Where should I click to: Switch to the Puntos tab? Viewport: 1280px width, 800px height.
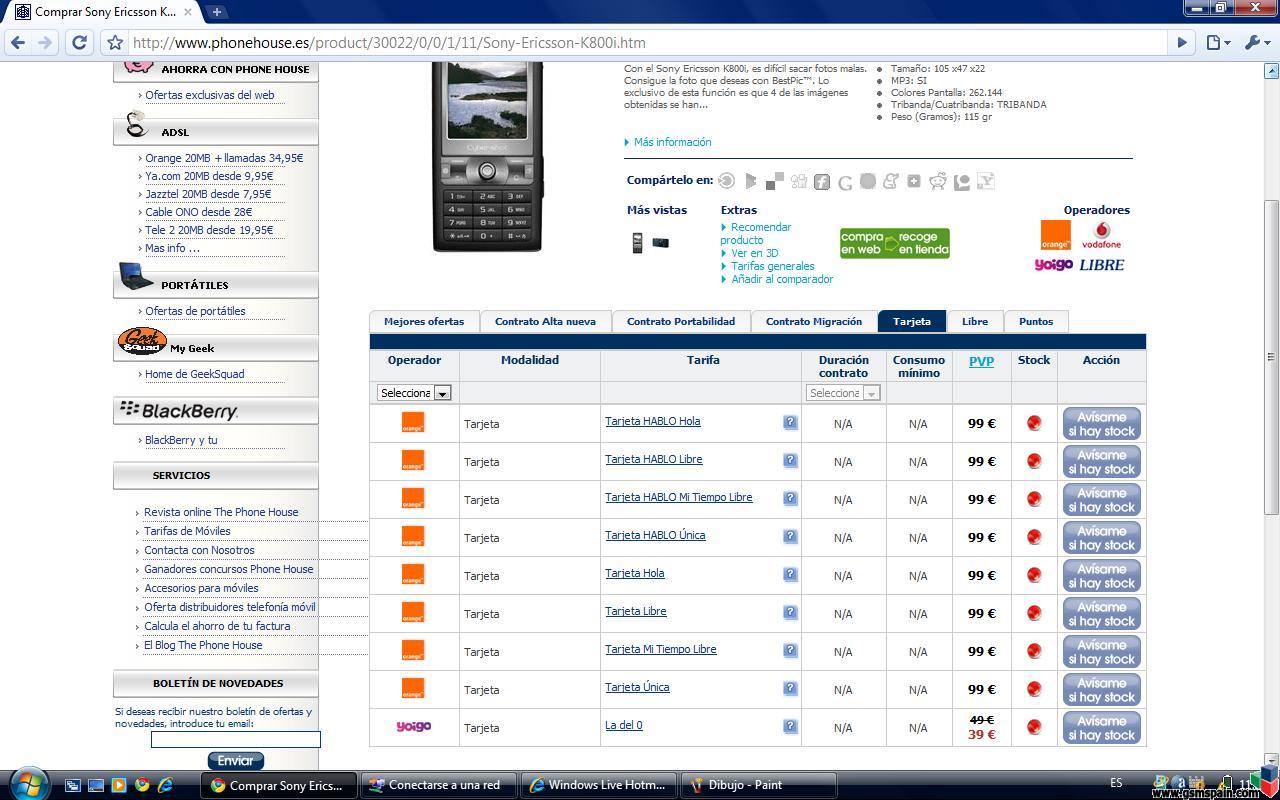click(1036, 321)
